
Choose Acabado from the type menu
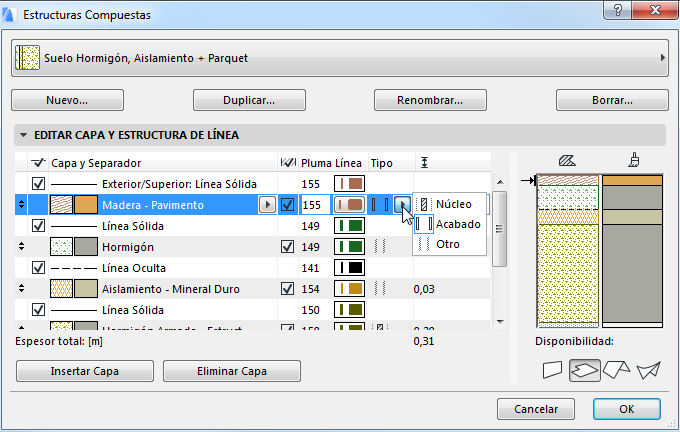pyautogui.click(x=449, y=224)
